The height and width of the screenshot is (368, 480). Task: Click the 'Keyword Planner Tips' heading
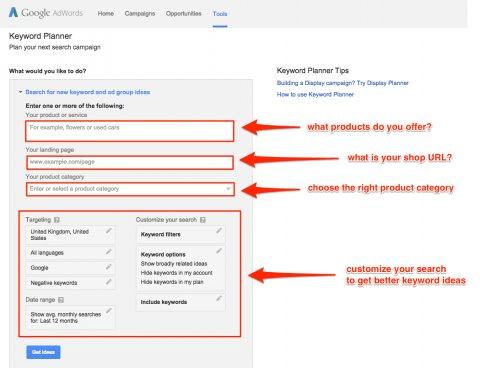coord(313,71)
